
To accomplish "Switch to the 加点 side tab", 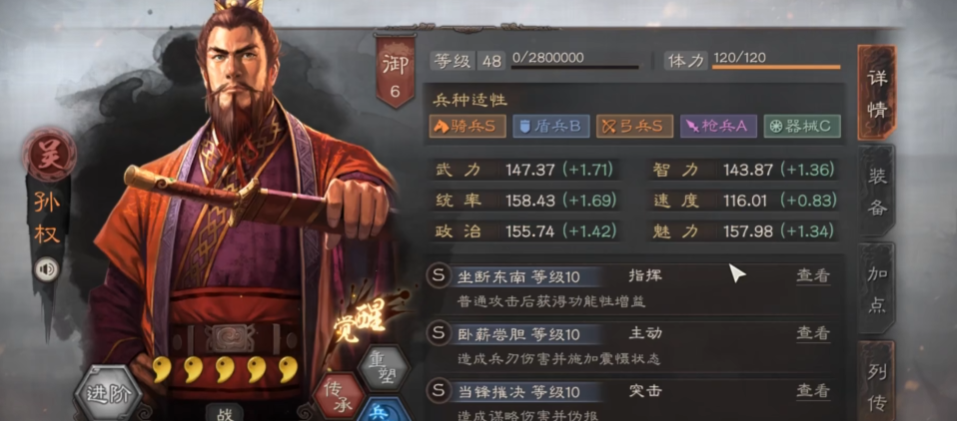I will click(876, 289).
